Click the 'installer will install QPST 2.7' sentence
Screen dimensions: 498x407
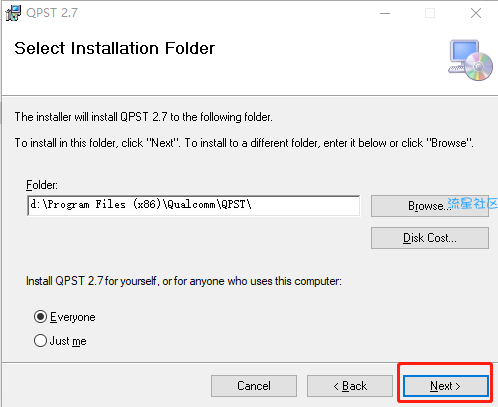[144, 117]
